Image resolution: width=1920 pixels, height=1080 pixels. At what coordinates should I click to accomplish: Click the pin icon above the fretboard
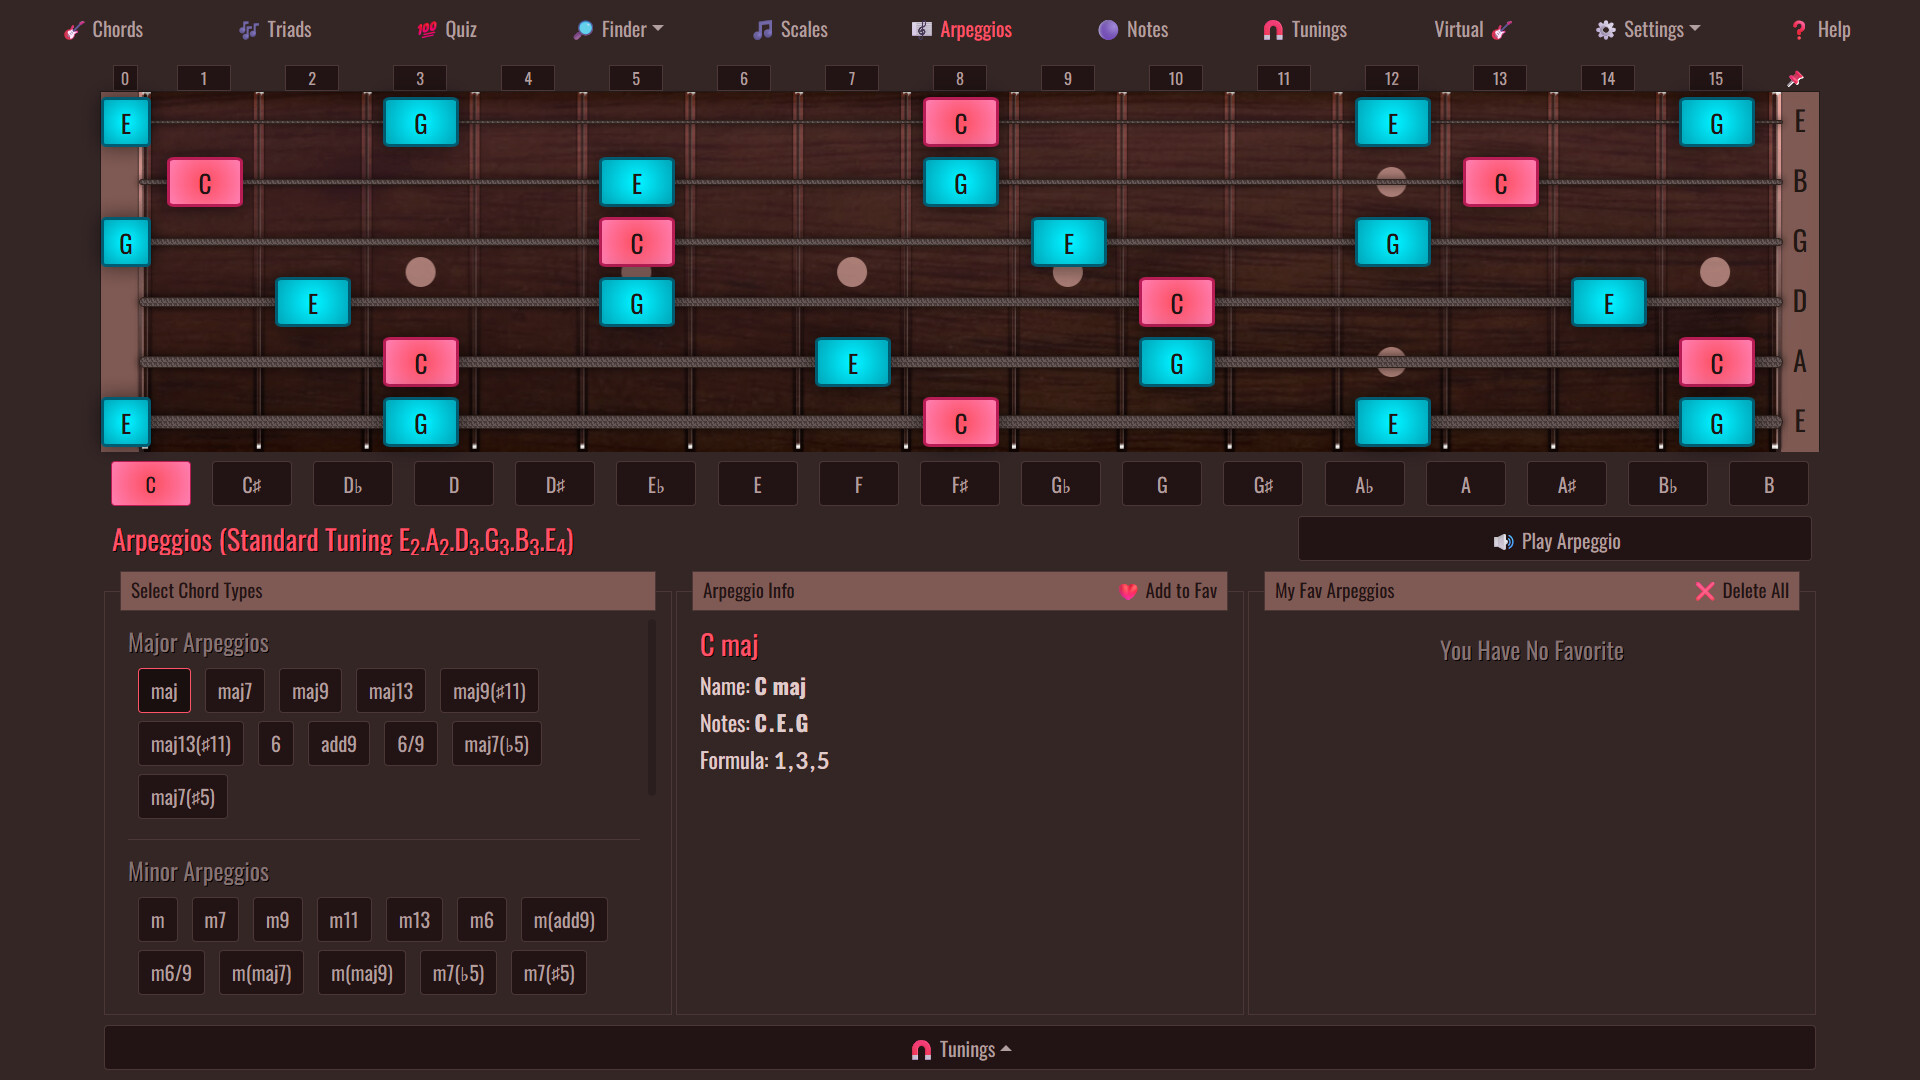pos(1796,77)
